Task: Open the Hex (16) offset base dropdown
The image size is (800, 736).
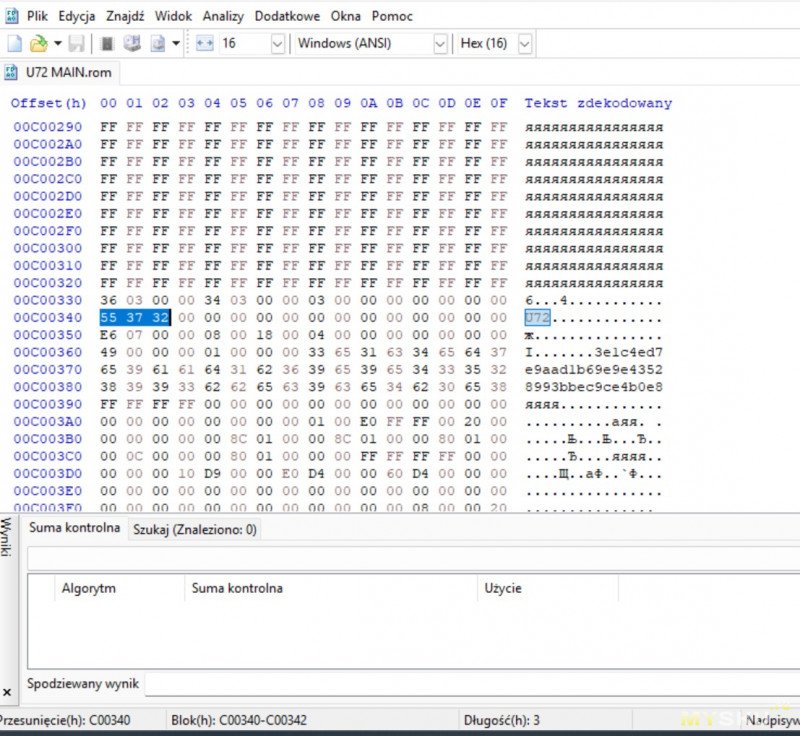Action: 524,44
